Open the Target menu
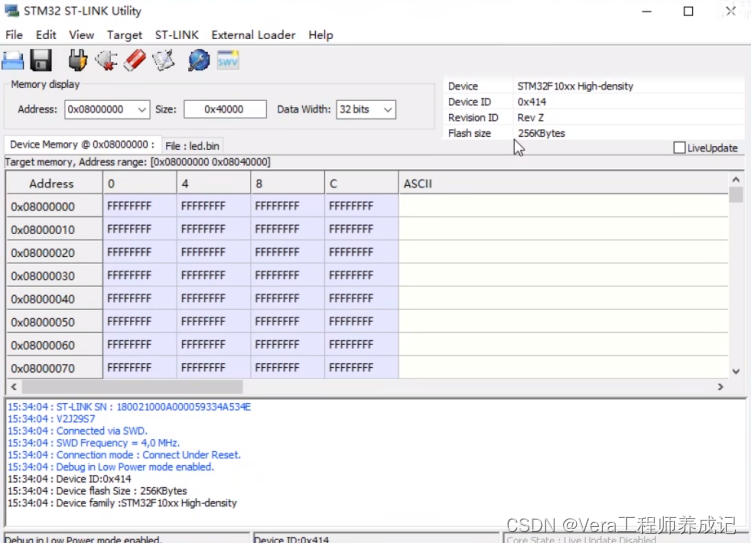Image resolution: width=752 pixels, height=544 pixels. (x=124, y=35)
